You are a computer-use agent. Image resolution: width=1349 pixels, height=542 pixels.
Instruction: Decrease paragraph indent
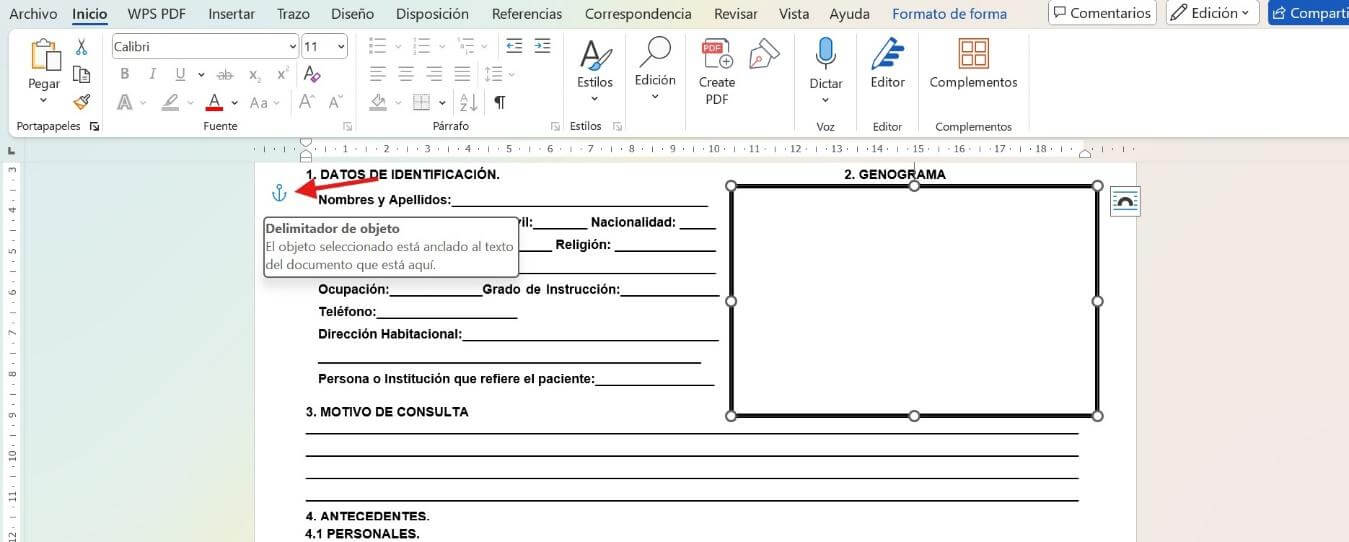click(514, 46)
